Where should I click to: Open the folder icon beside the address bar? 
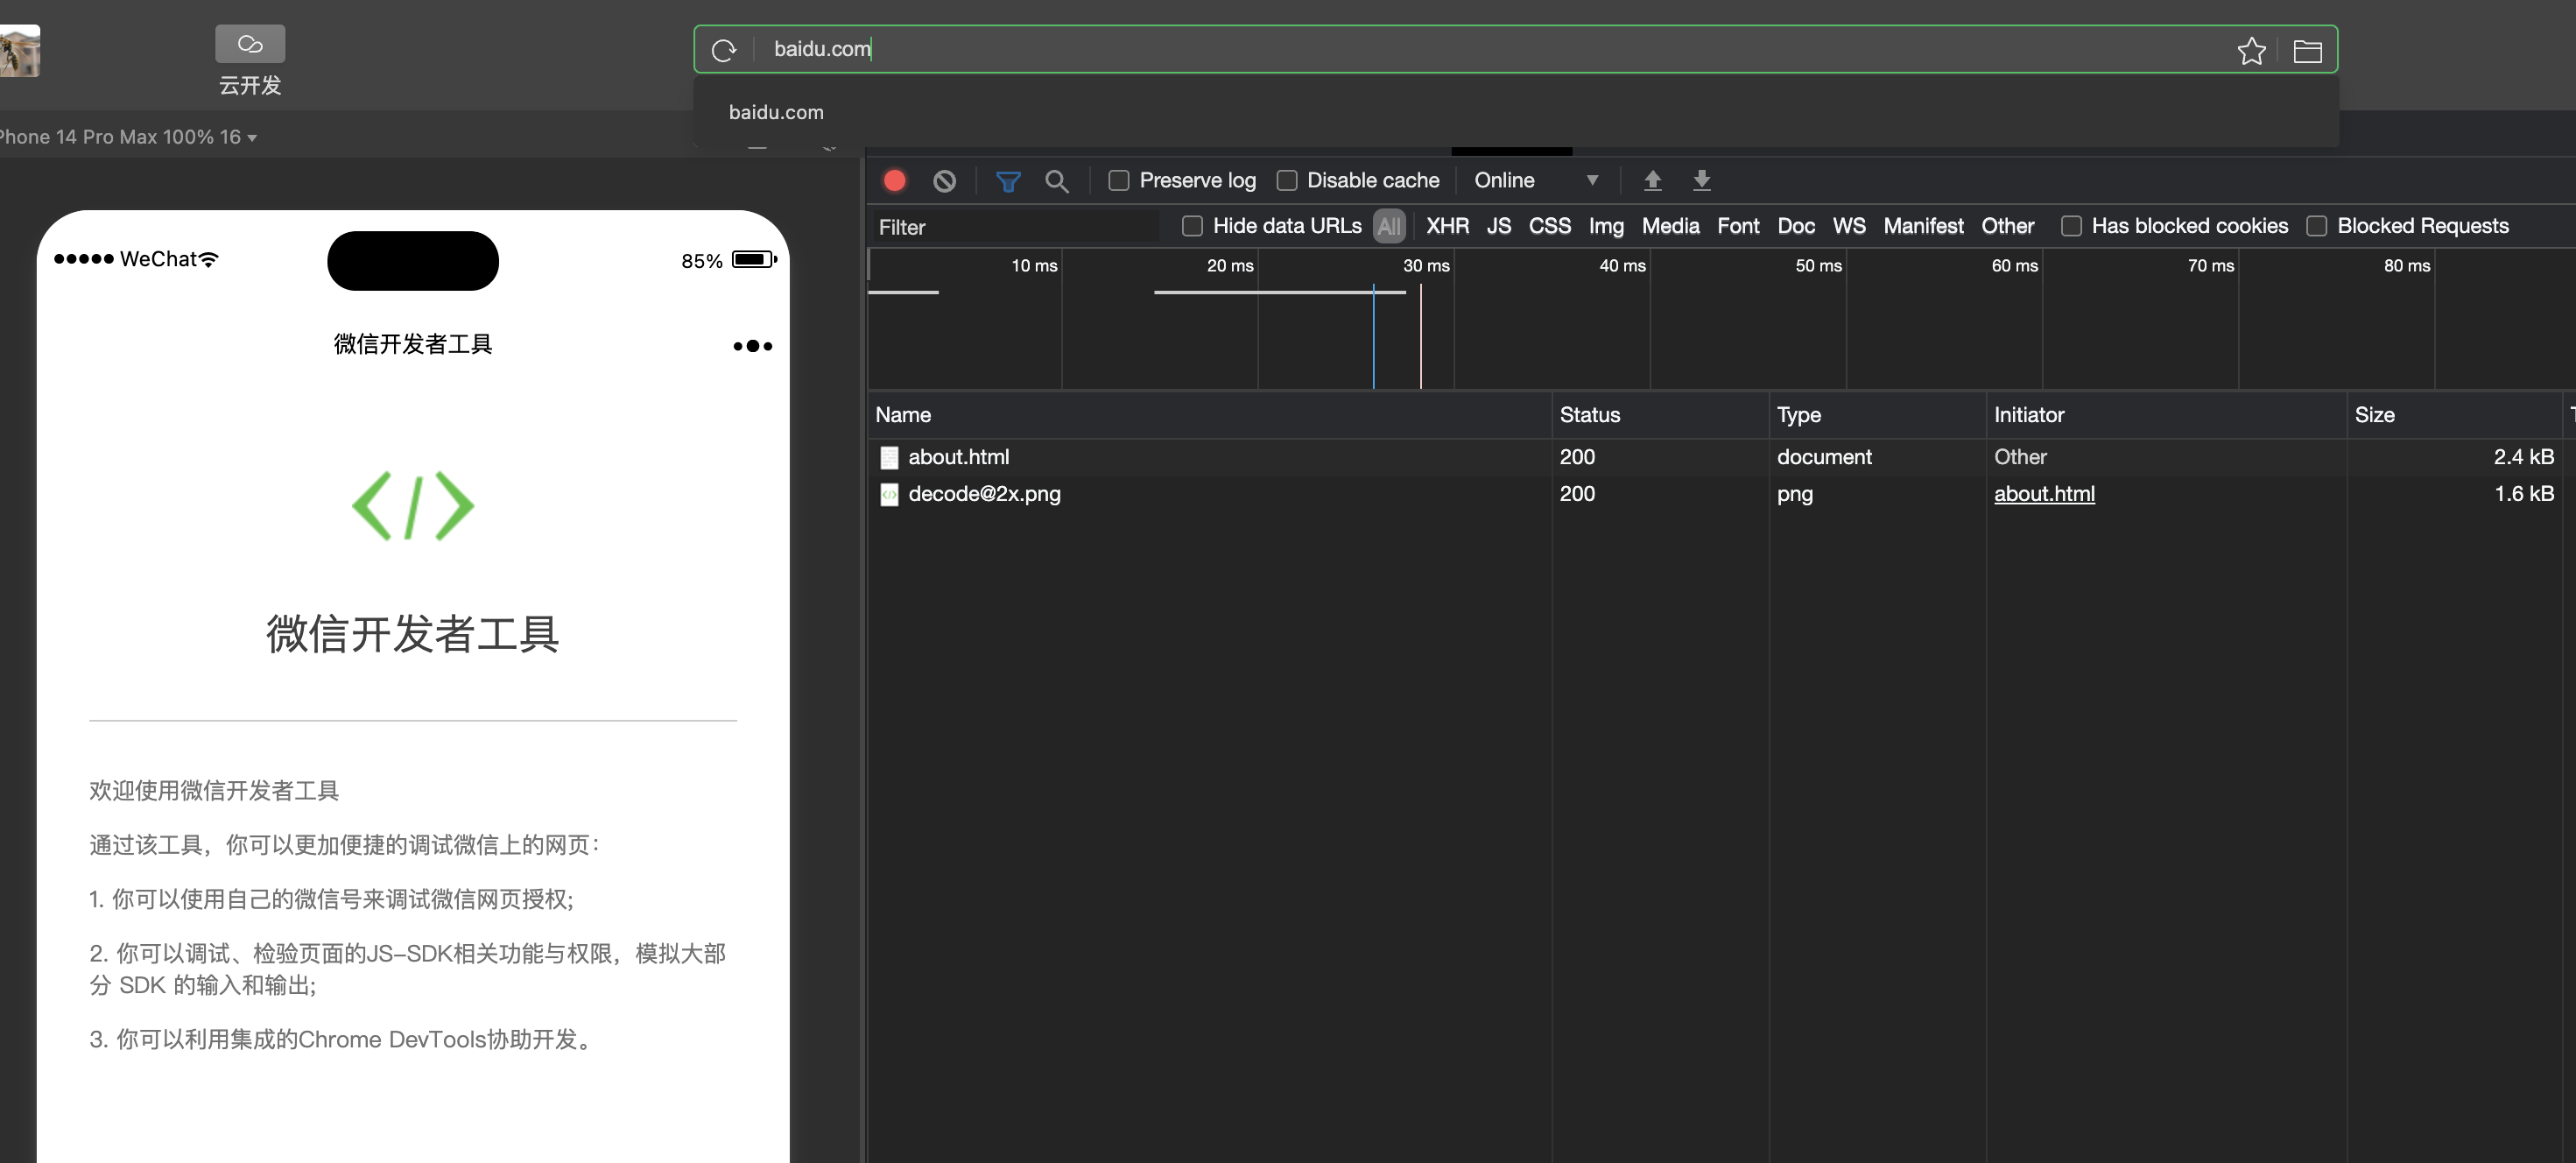(2307, 50)
